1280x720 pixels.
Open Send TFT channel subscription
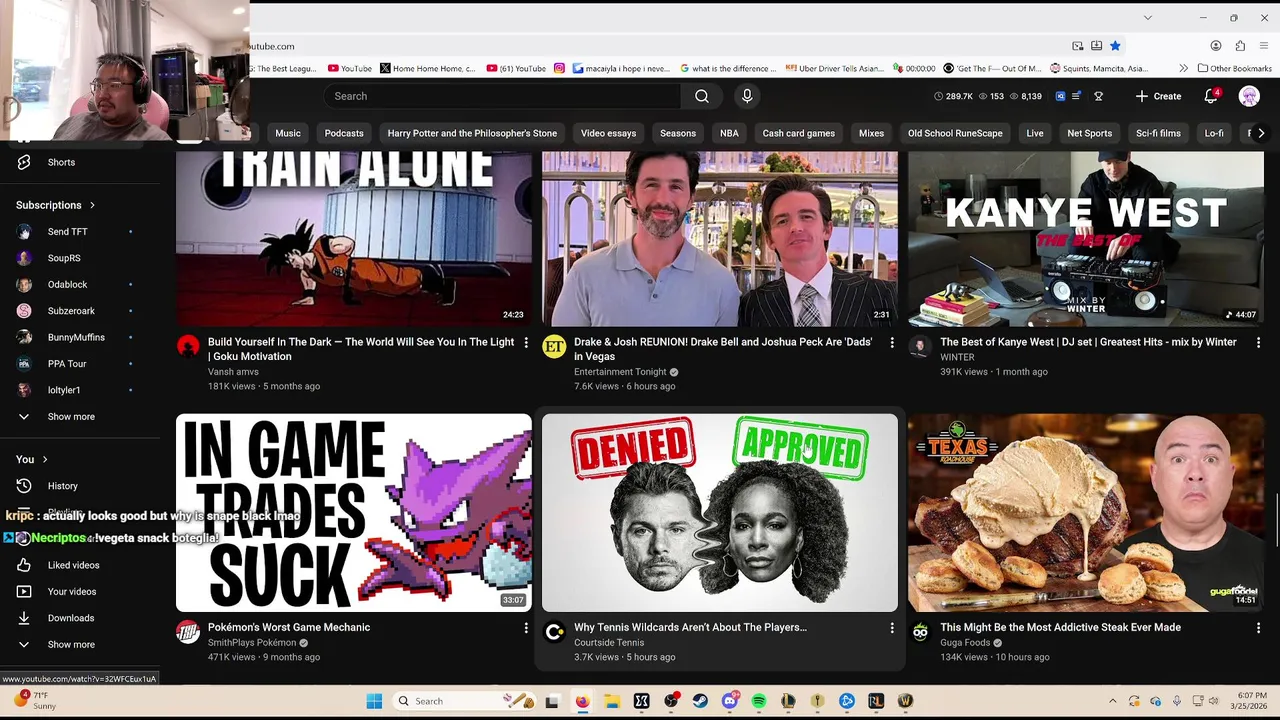pos(80,232)
